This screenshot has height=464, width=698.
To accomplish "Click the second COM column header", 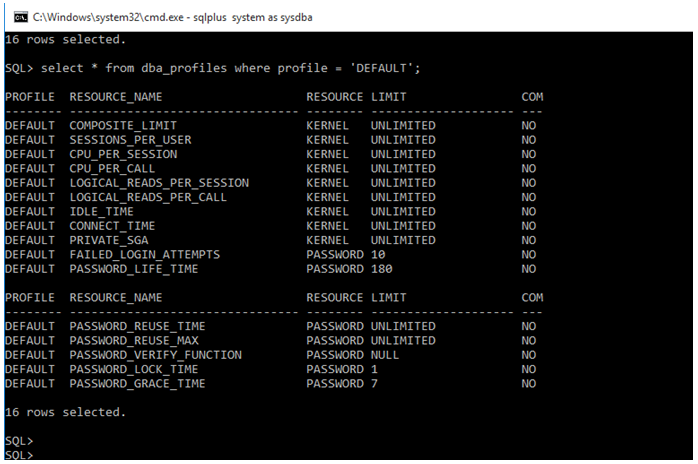I will point(532,297).
